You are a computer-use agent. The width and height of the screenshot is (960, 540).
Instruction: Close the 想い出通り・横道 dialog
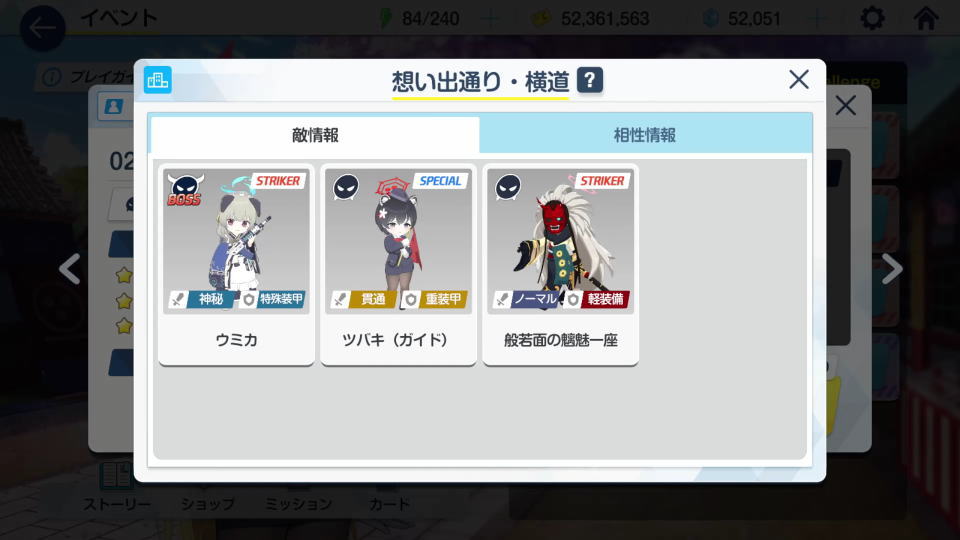point(798,80)
